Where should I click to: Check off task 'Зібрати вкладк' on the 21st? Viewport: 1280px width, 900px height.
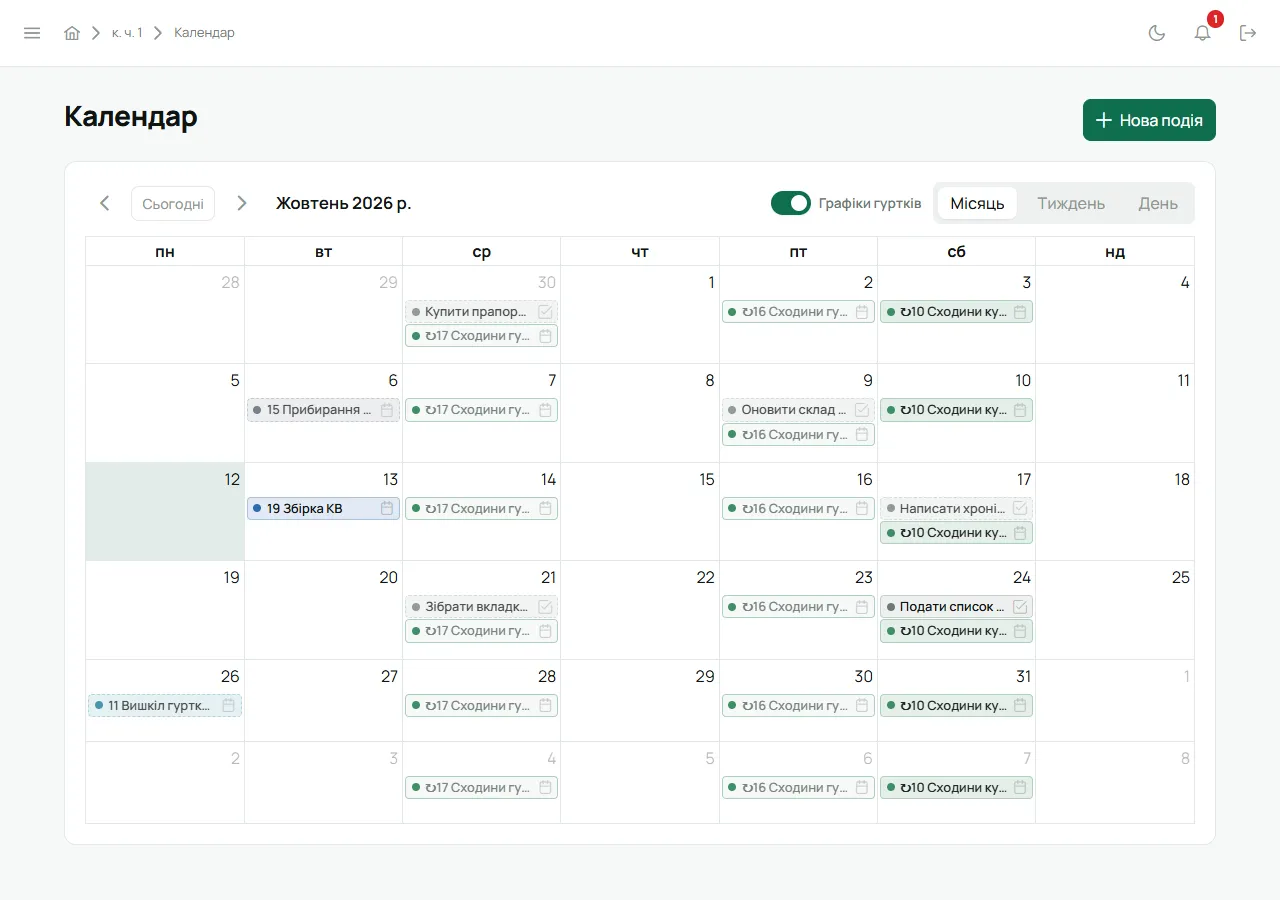[545, 607]
